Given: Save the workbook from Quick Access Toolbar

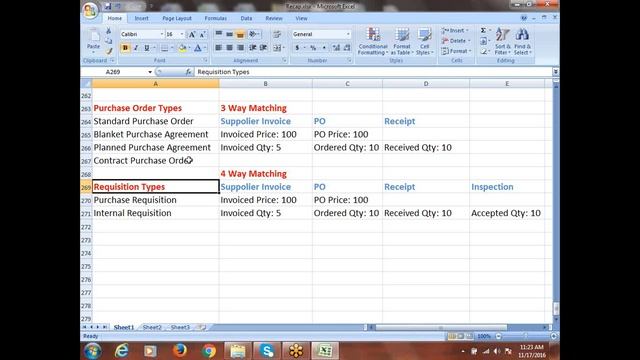Looking at the screenshot, I should click(x=108, y=6).
